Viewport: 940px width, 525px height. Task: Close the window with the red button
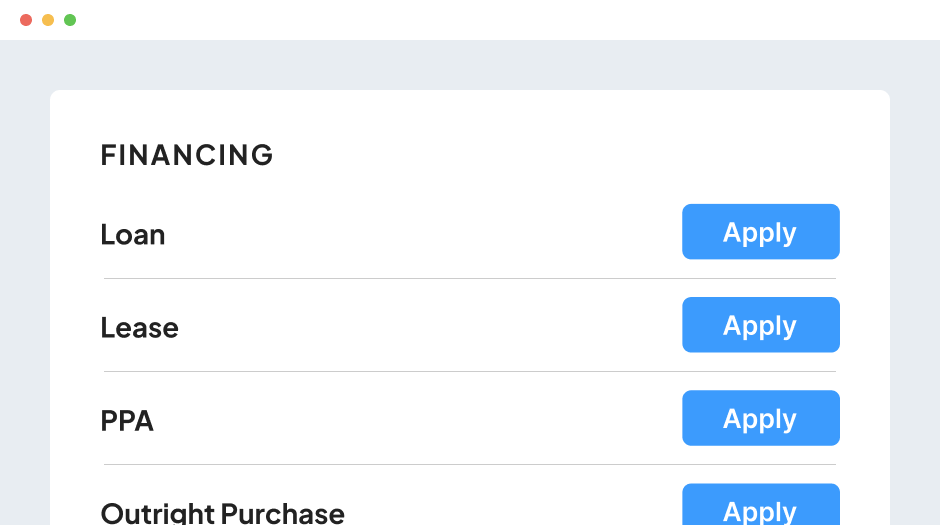point(26,20)
